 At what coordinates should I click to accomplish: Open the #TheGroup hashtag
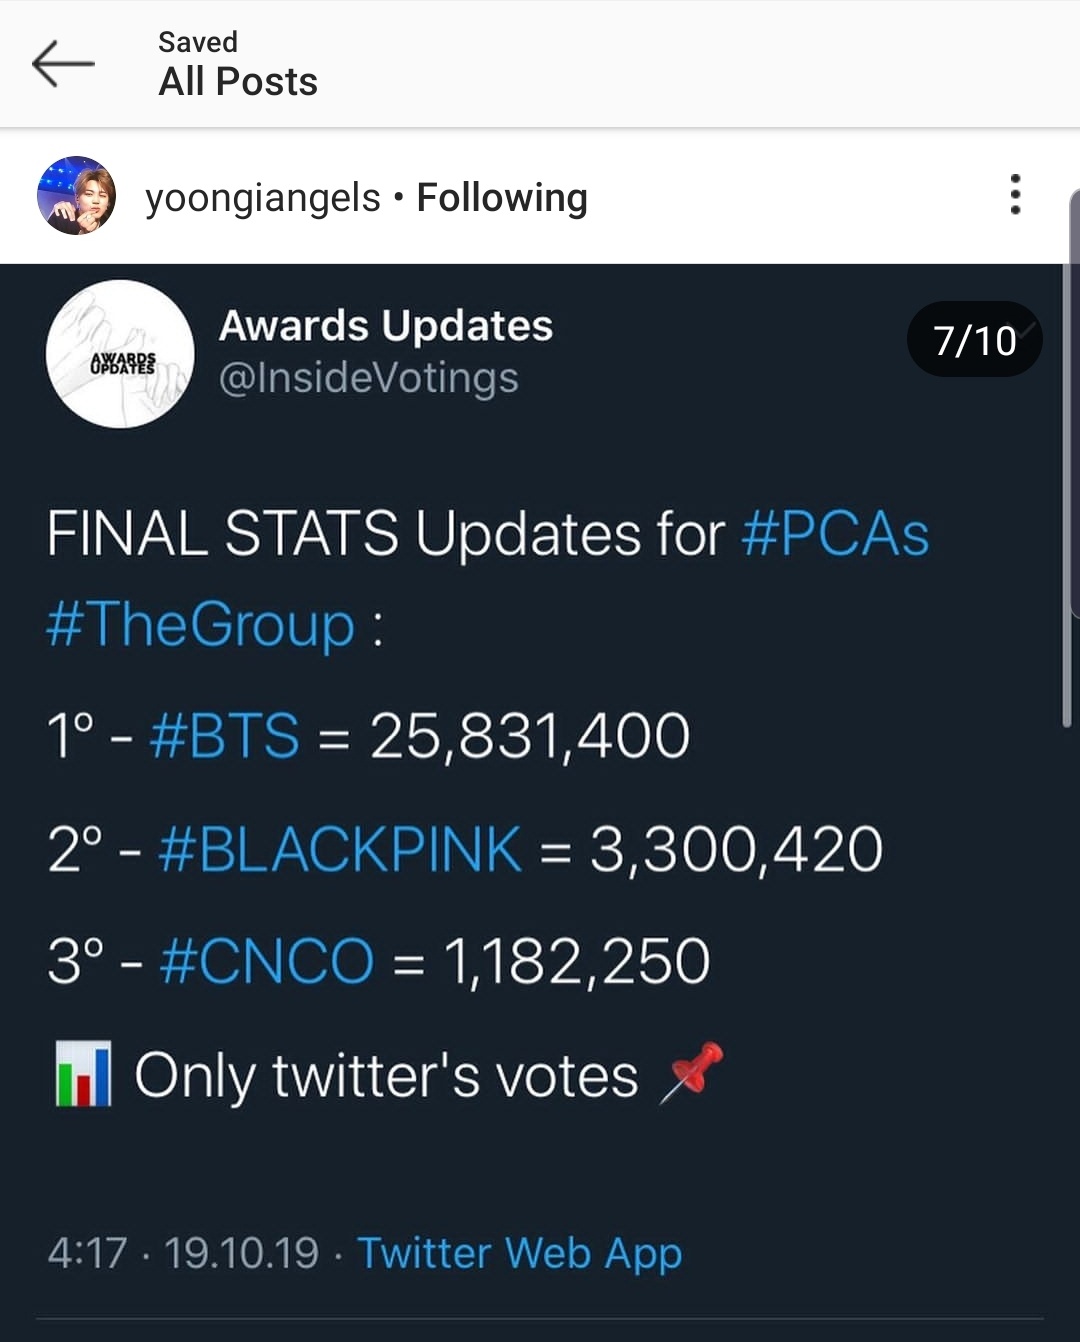[x=200, y=625]
